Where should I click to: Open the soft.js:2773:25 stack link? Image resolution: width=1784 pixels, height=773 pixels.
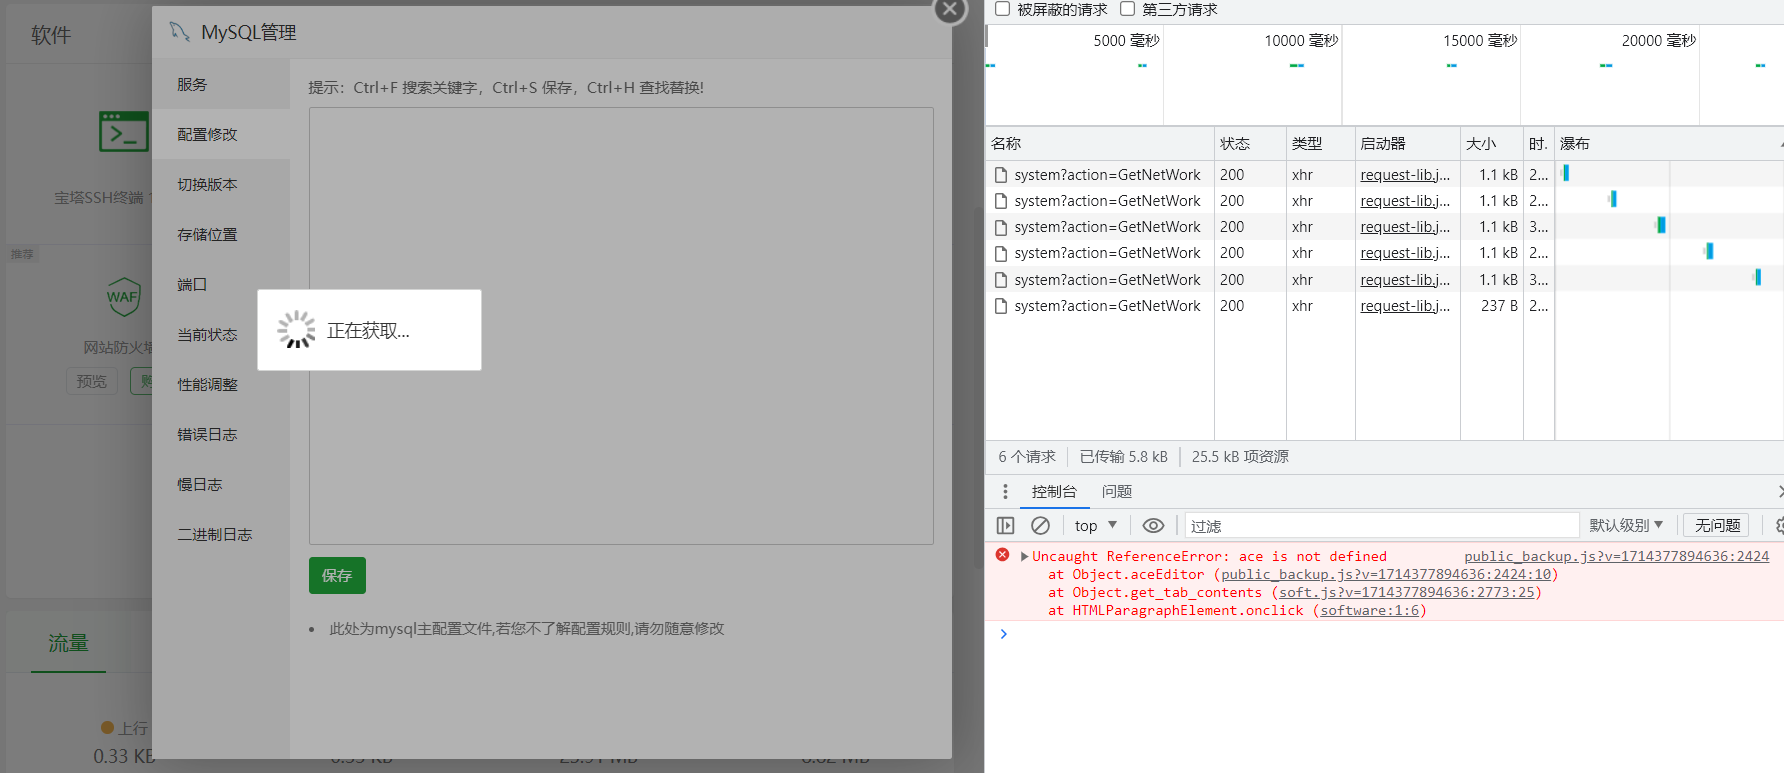tap(1406, 592)
